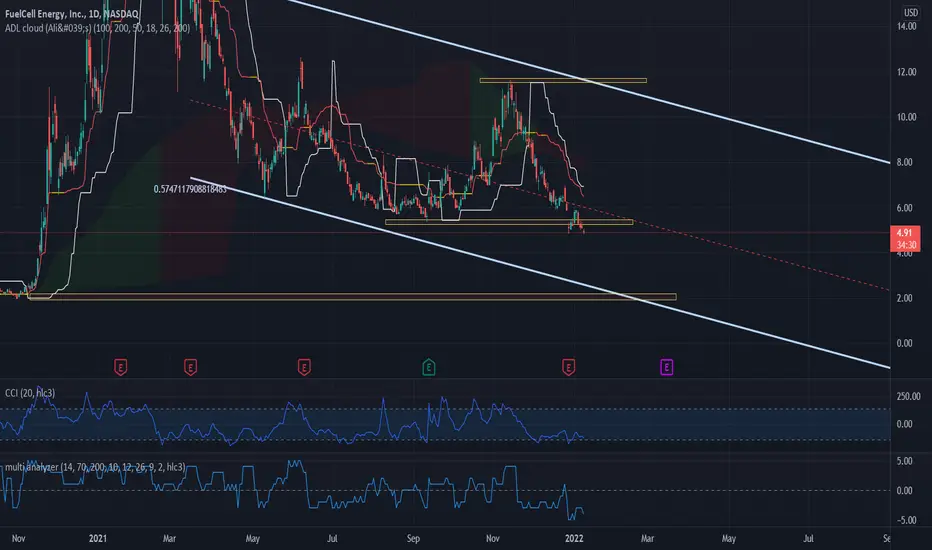
Task: Click the USD currency label on price axis
Action: coord(911,12)
